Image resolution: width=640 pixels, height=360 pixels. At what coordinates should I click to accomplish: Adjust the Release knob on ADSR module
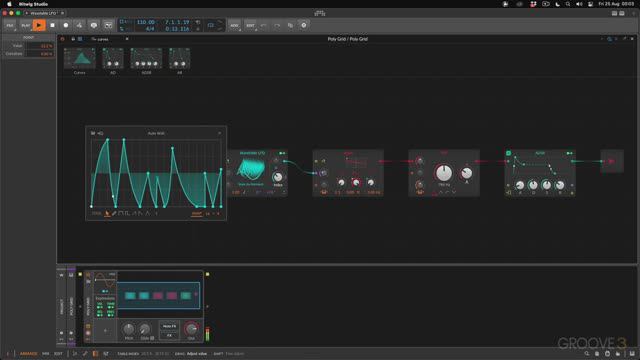(560, 185)
